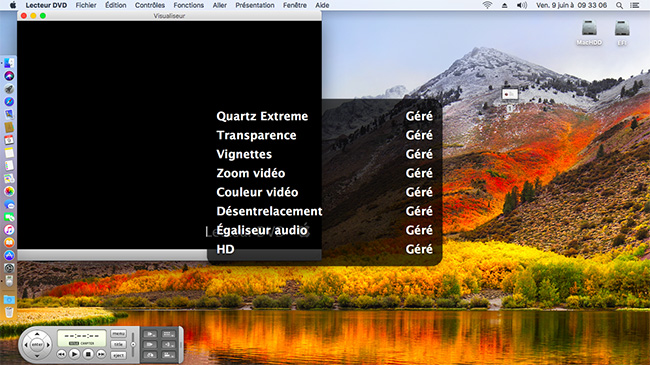This screenshot has width=650, height=365.
Task: Click the camera angle icon in the controller drawer
Action: pos(168,355)
